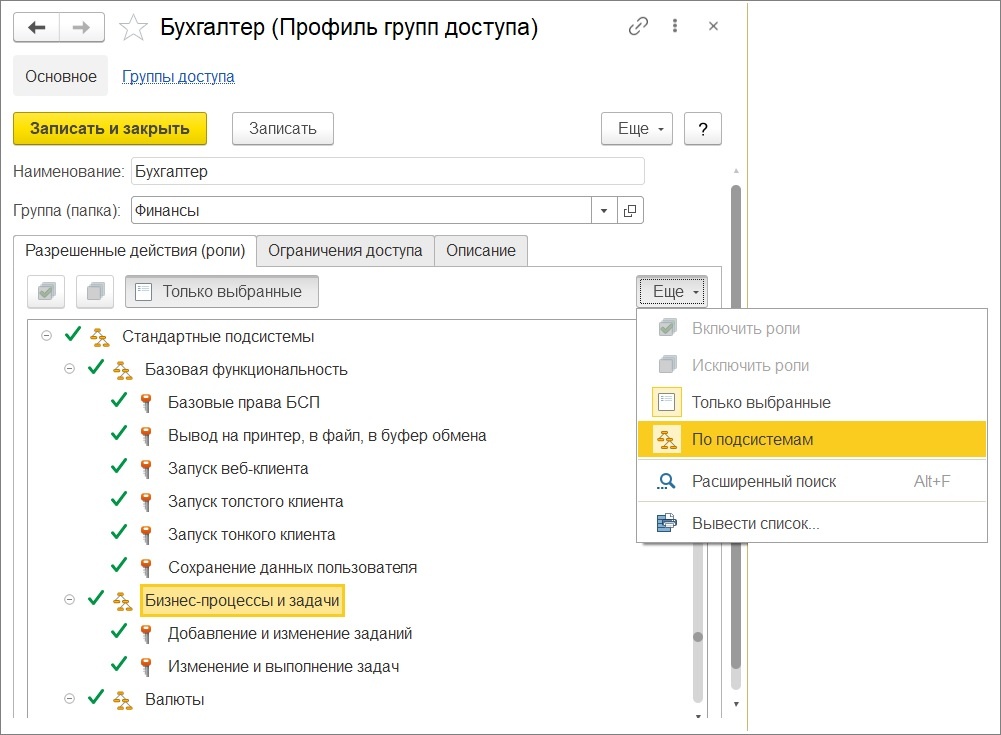1001x735 pixels.
Task: Uncheck Запуск веб-клиента role
Action: (x=119, y=467)
